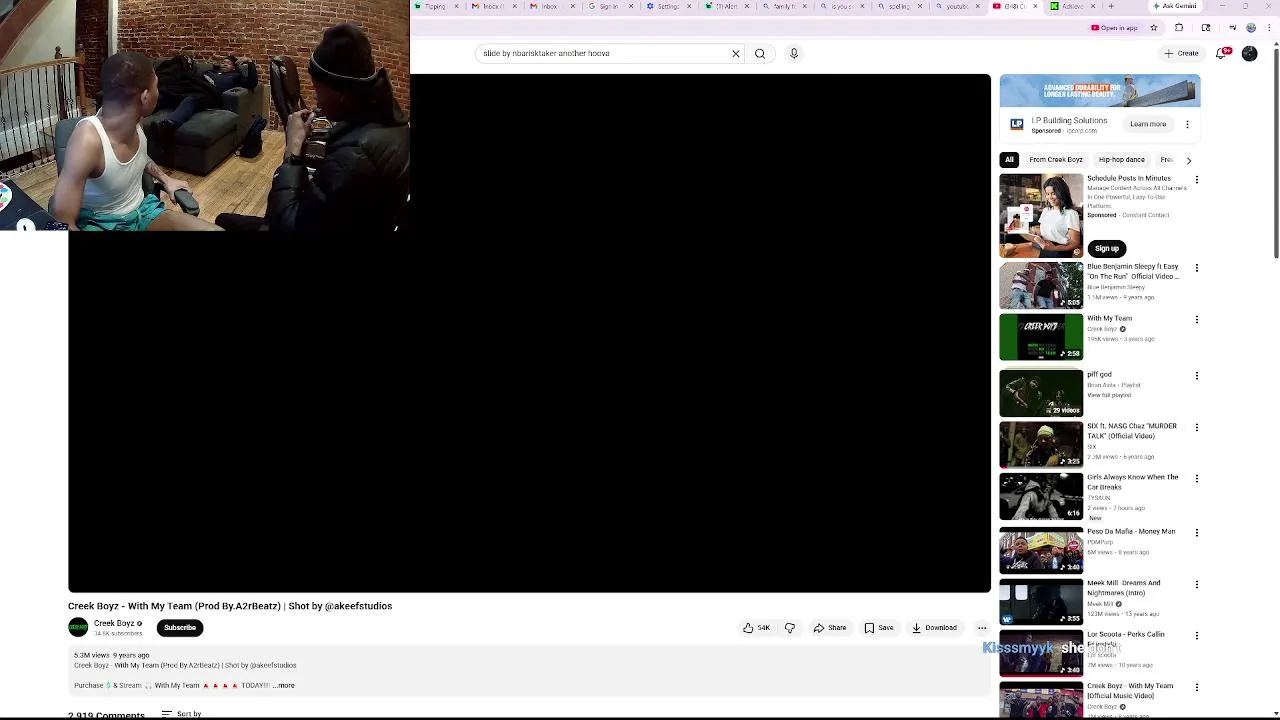Click the LP Building Solutions banner ad
Image resolution: width=1280 pixels, height=720 pixels.
point(1100,90)
